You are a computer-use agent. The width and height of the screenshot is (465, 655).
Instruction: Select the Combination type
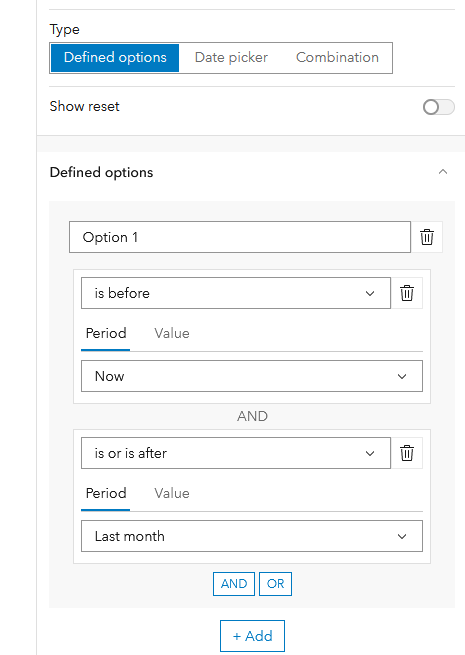(x=337, y=58)
